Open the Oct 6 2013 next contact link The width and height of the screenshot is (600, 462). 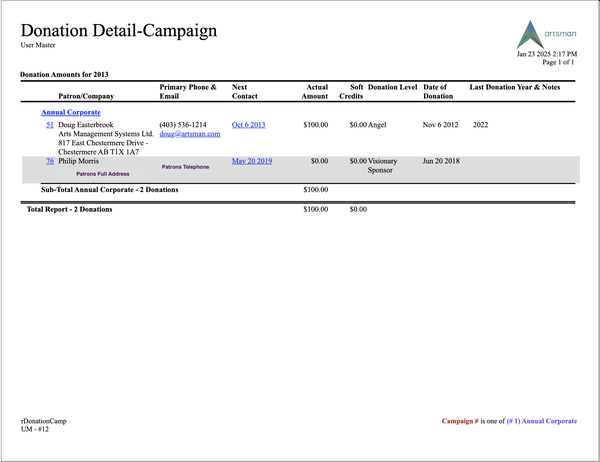tap(248, 125)
